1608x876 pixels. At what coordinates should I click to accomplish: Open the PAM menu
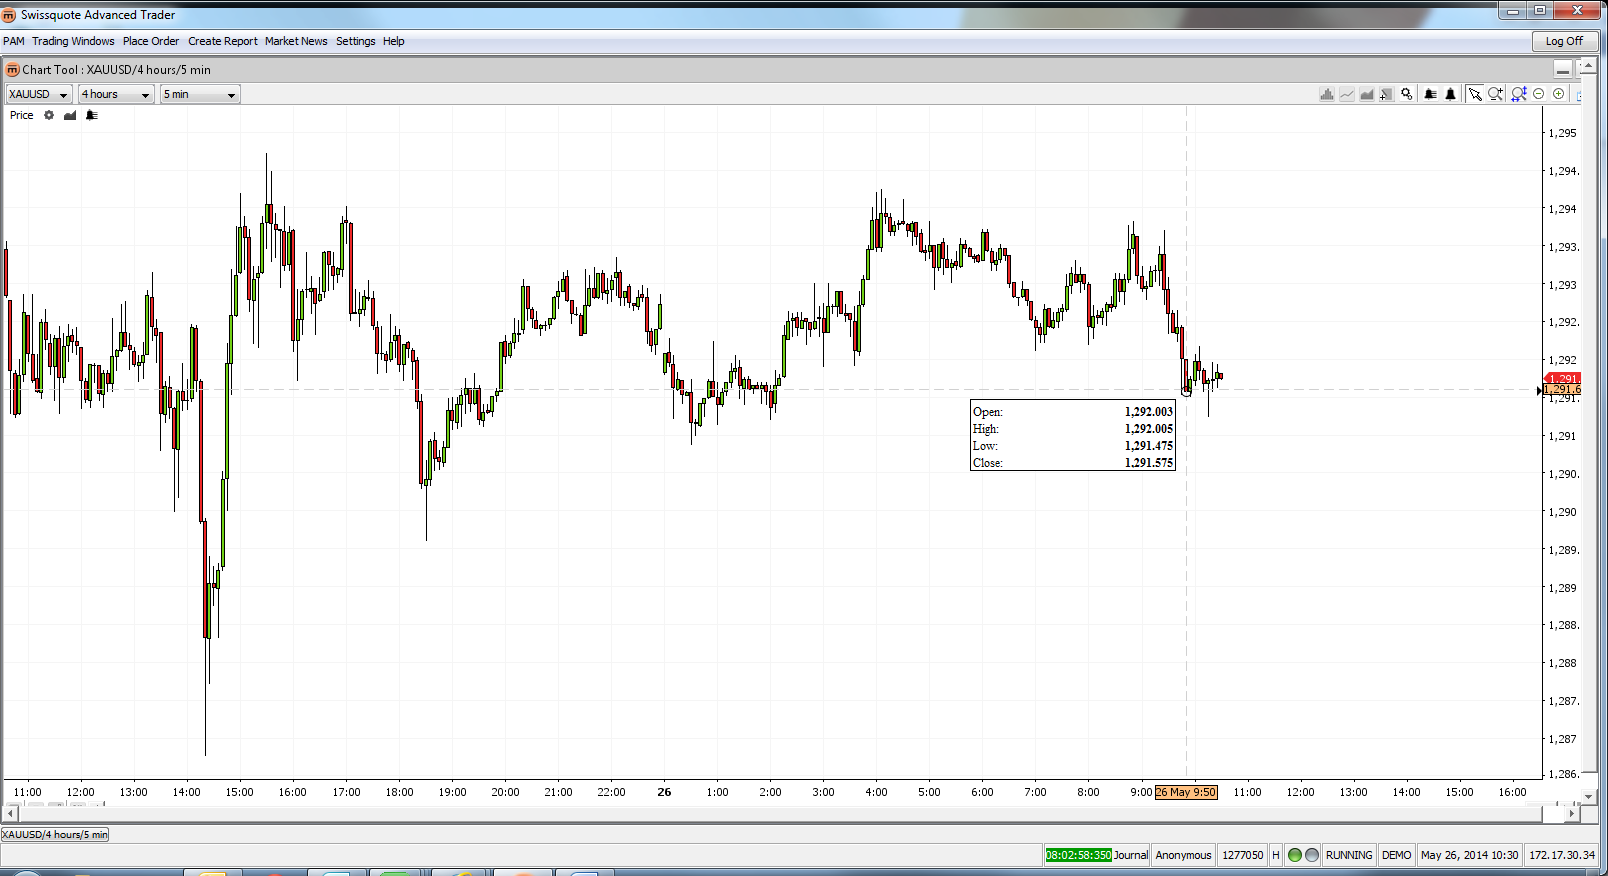point(14,41)
